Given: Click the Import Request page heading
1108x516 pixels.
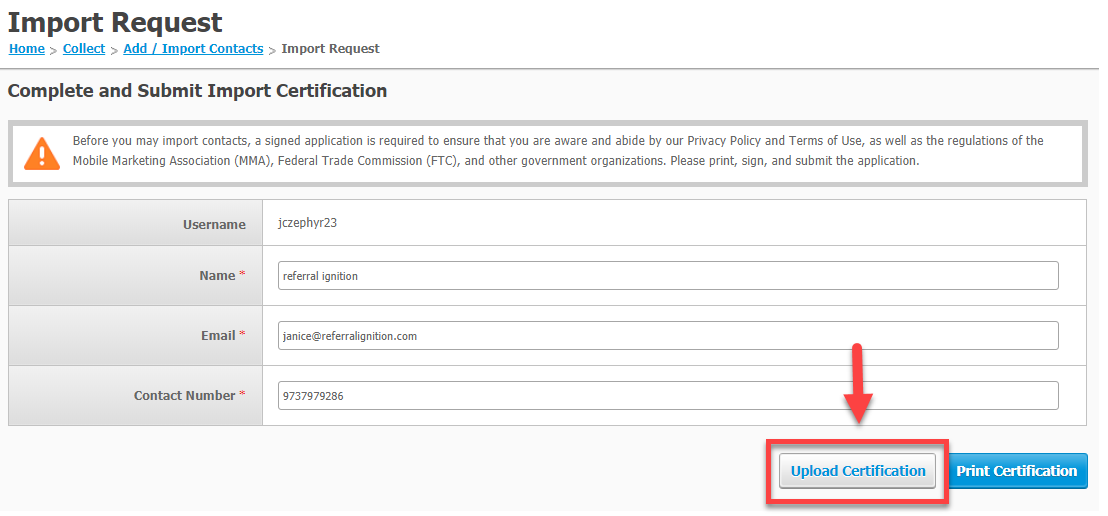Looking at the screenshot, I should (x=114, y=22).
